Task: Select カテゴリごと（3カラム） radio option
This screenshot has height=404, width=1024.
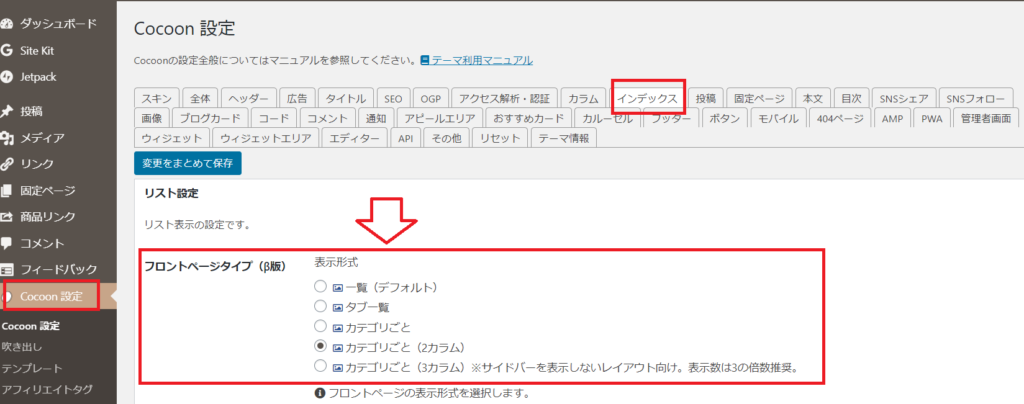Action: click(x=320, y=366)
